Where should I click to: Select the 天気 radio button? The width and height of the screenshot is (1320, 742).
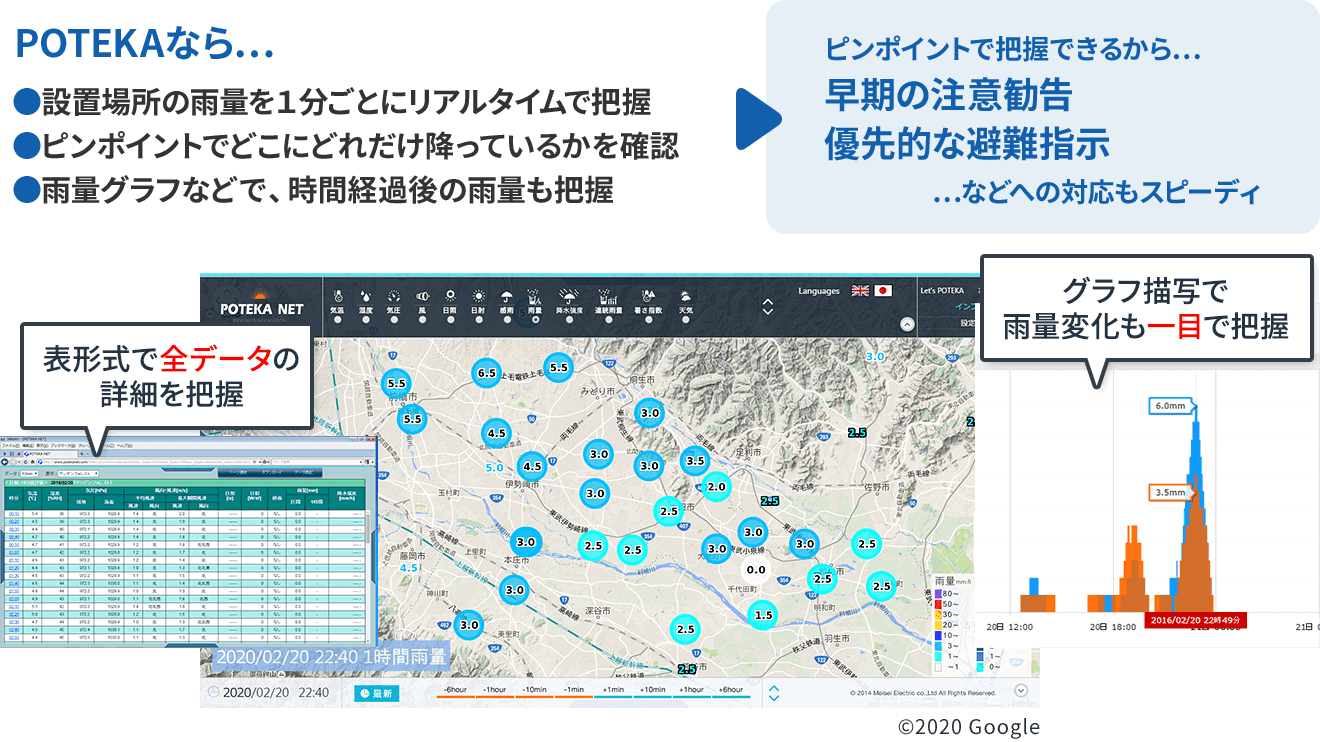pyautogui.click(x=686, y=319)
